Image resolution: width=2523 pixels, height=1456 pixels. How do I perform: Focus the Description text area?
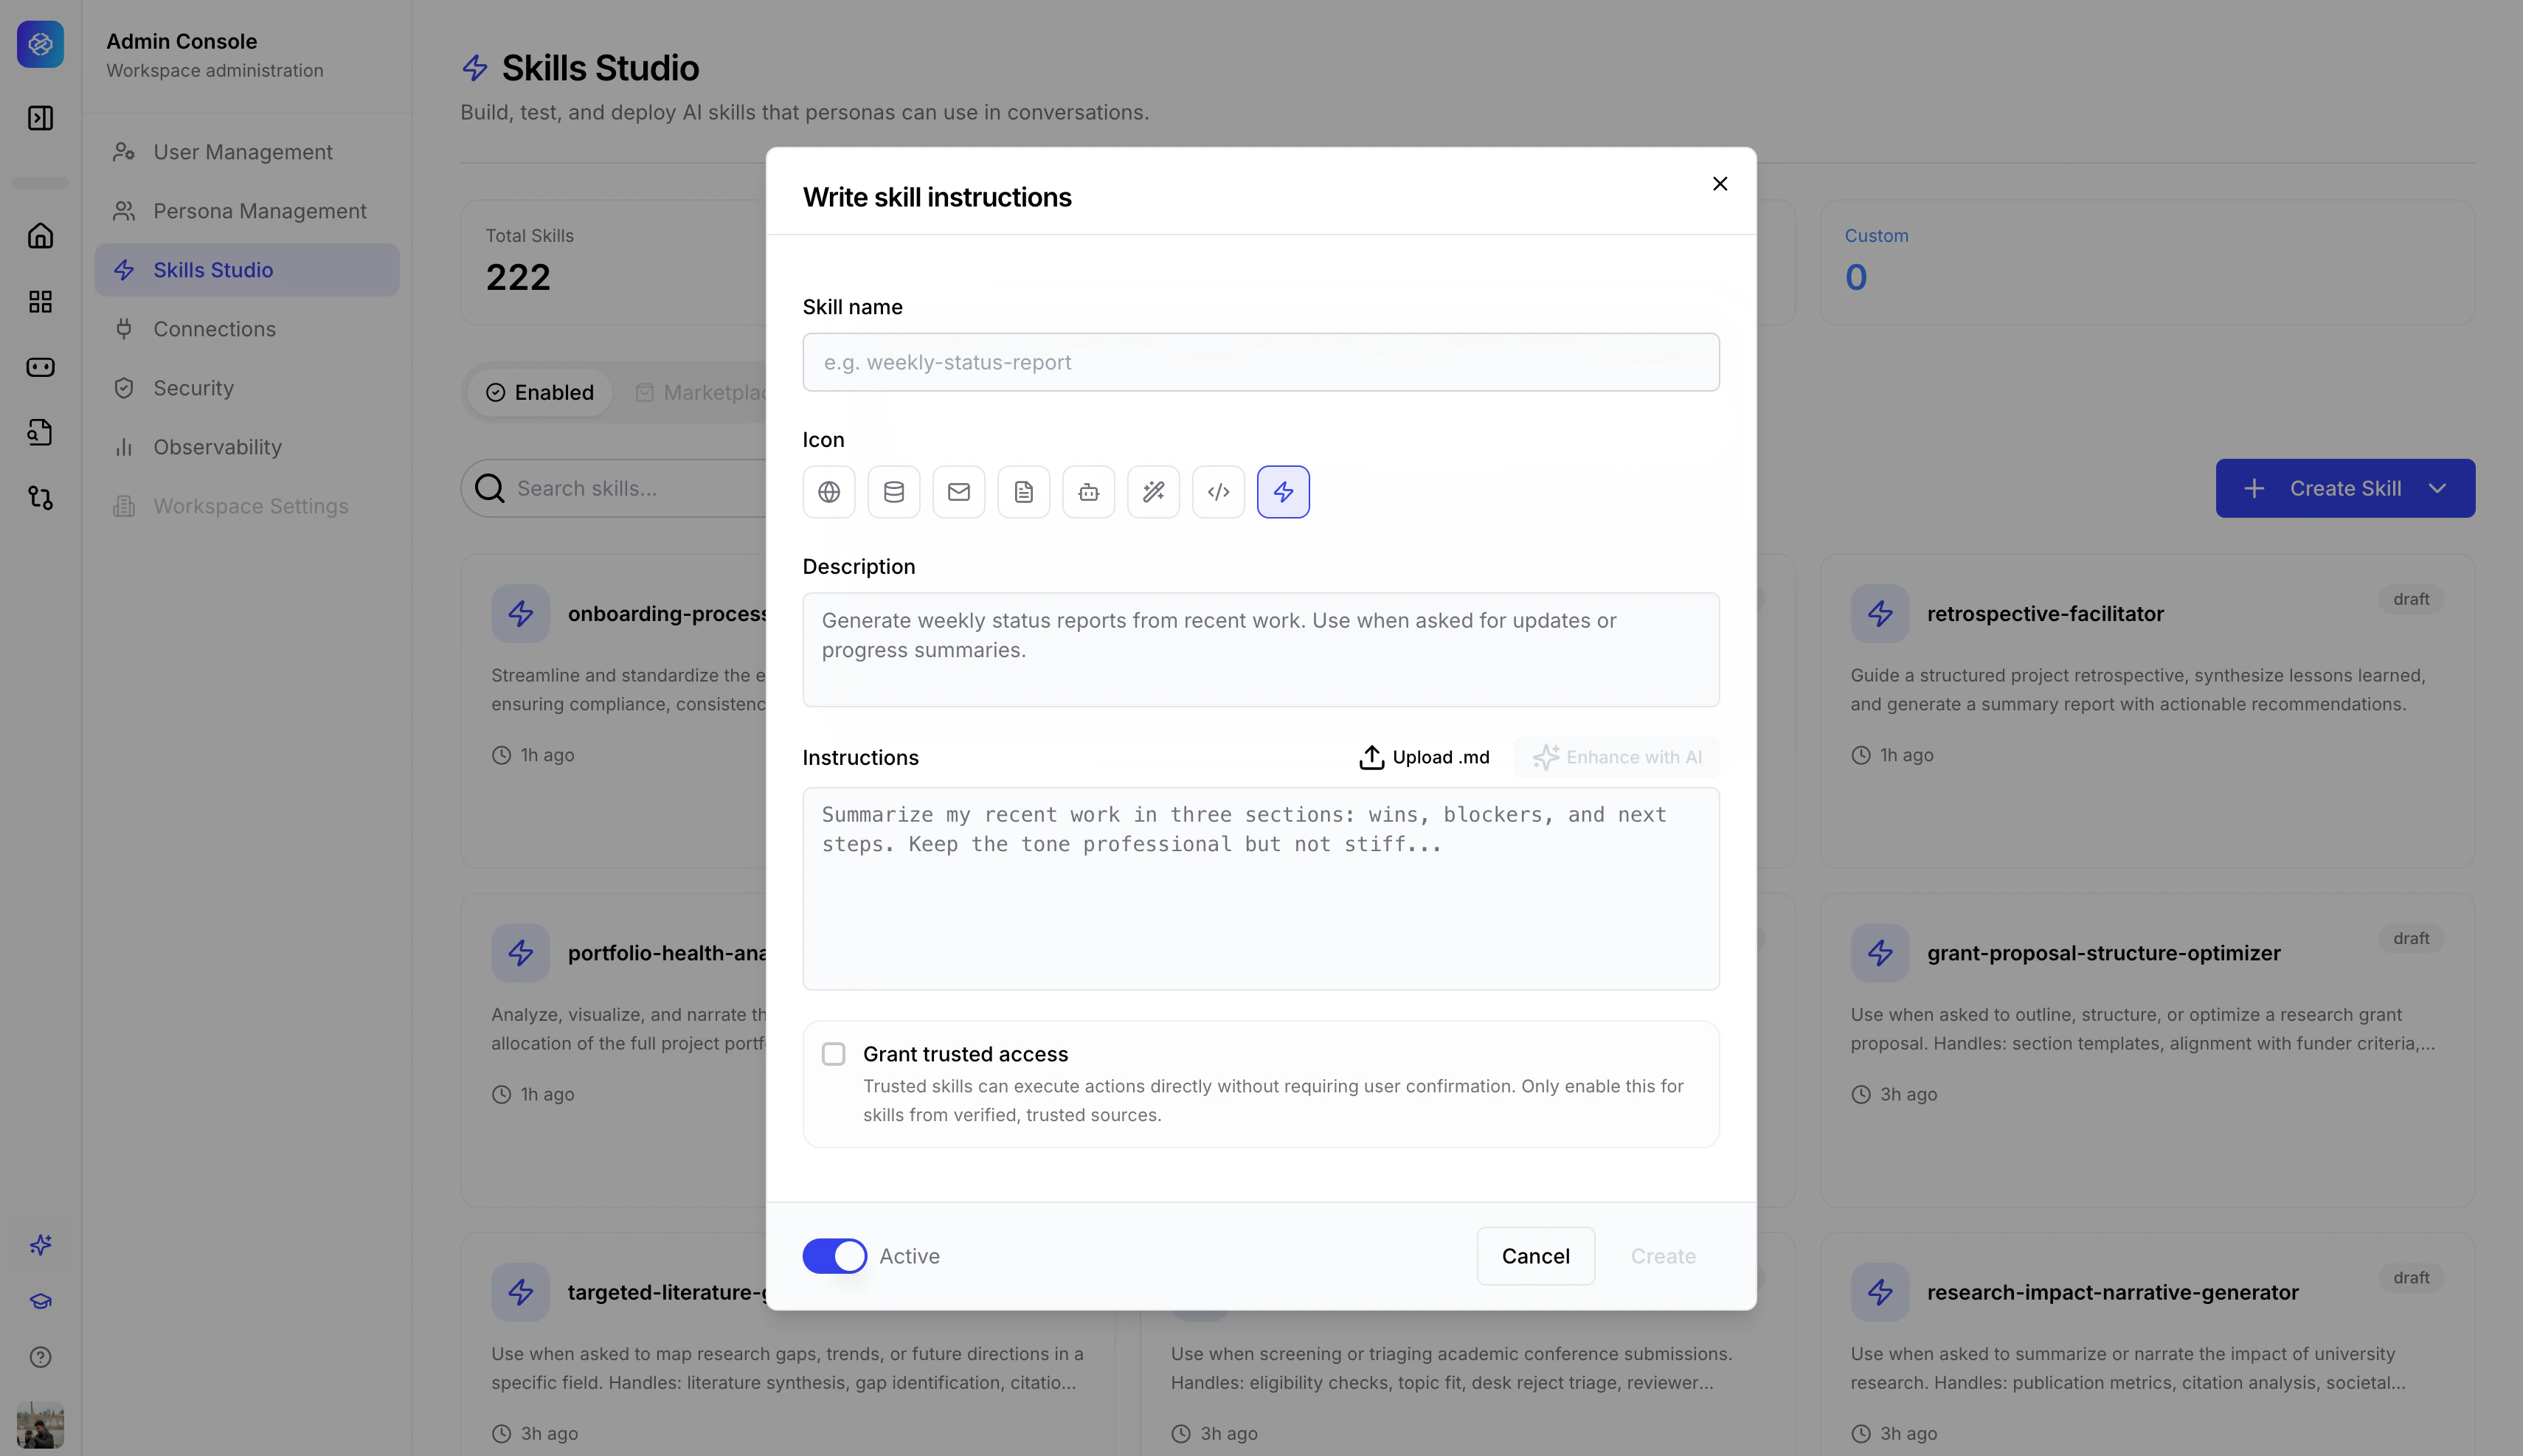pos(1261,650)
